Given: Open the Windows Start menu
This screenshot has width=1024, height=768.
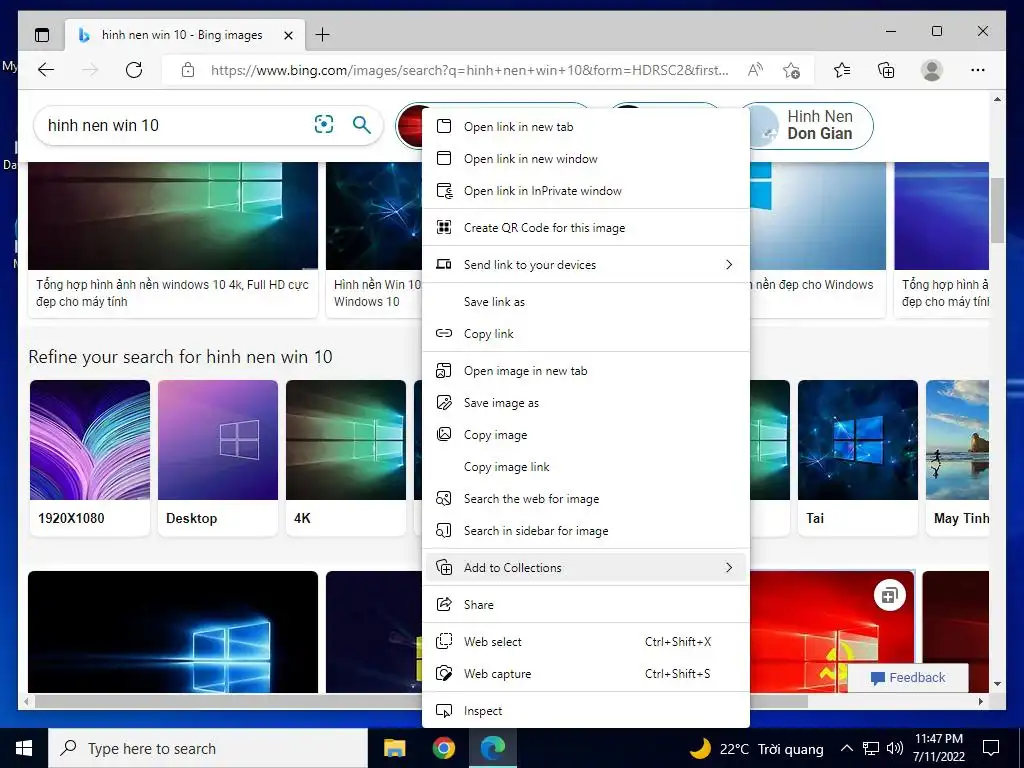Looking at the screenshot, I should coord(24,748).
